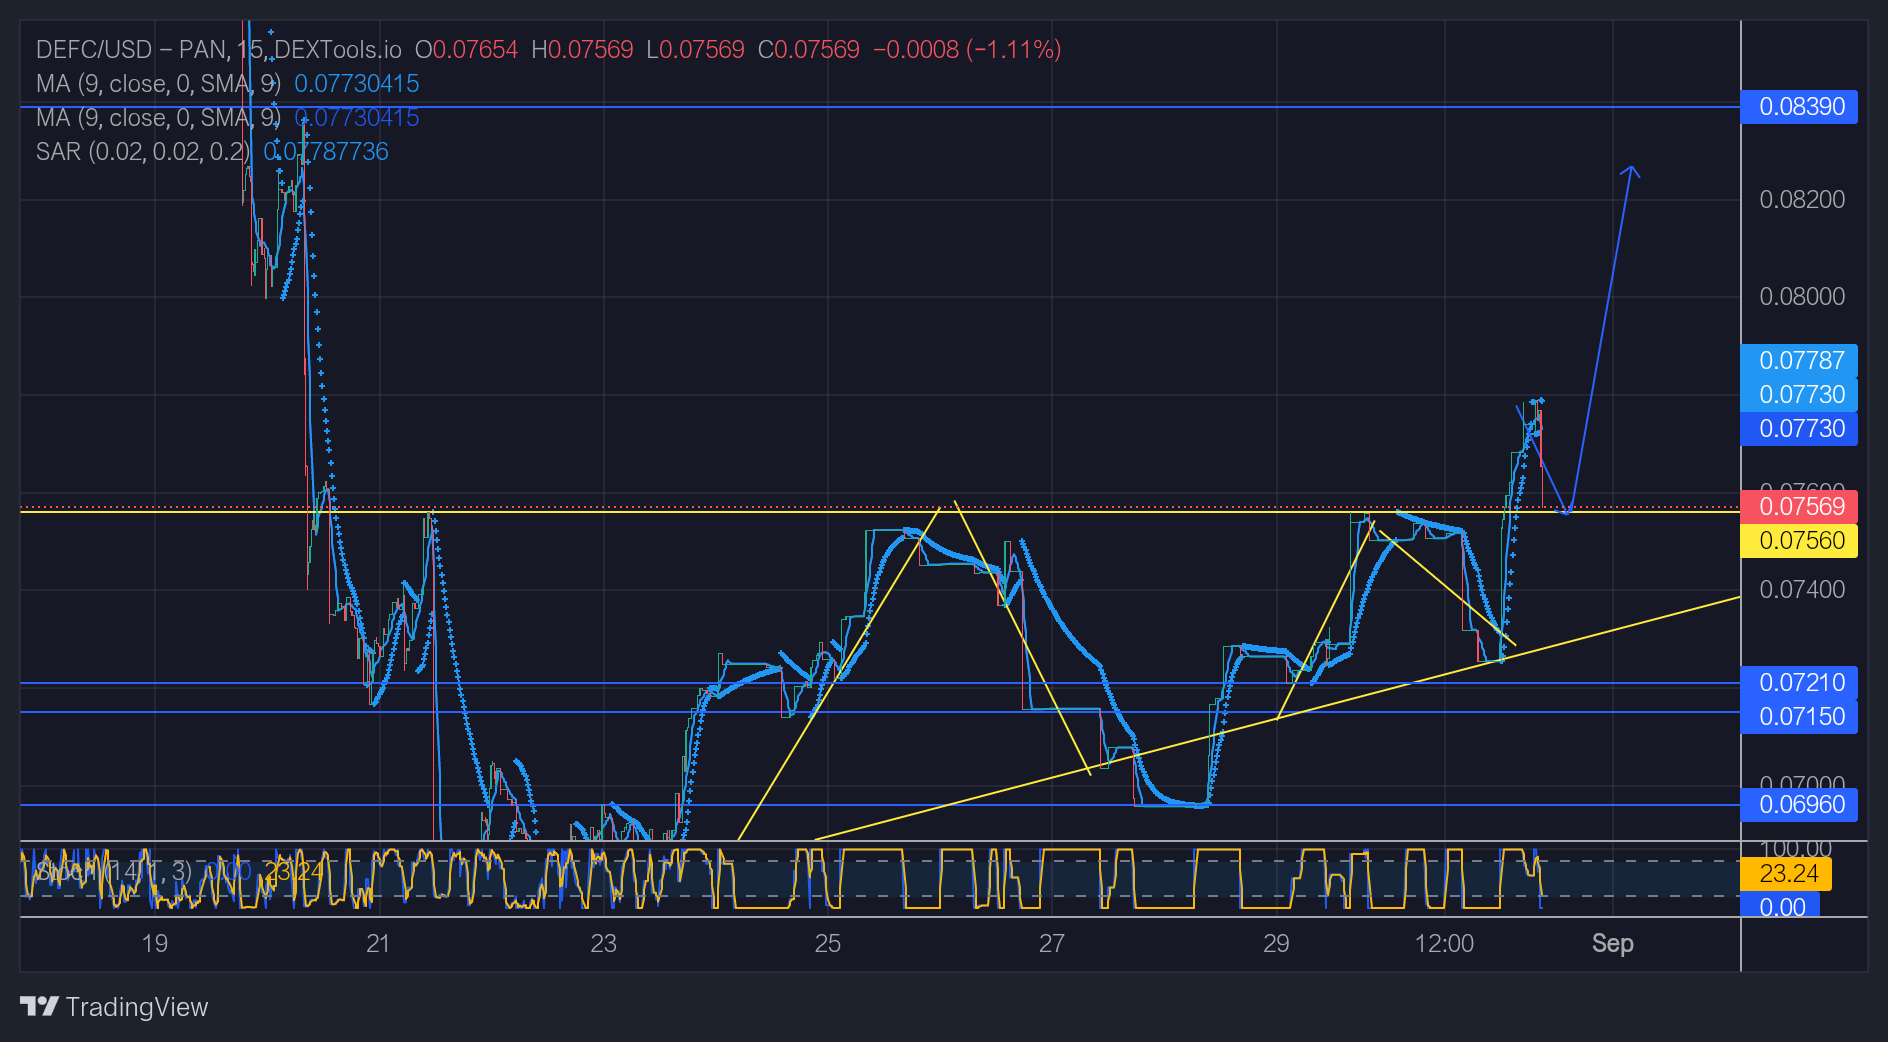Viewport: 1888px width, 1042px height.
Task: Click the blue 0.00 stochastic value tag
Action: coord(1780,907)
